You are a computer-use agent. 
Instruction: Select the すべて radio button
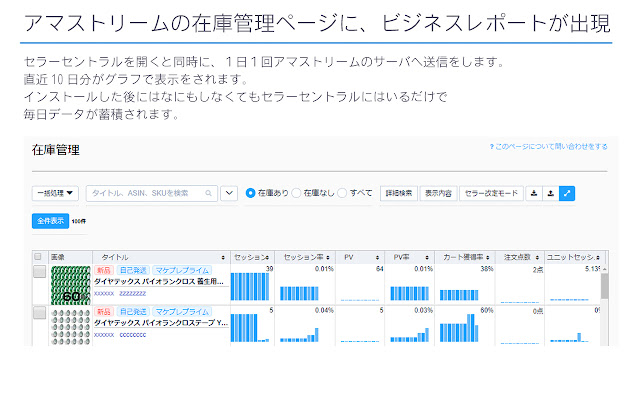pyautogui.click(x=342, y=193)
